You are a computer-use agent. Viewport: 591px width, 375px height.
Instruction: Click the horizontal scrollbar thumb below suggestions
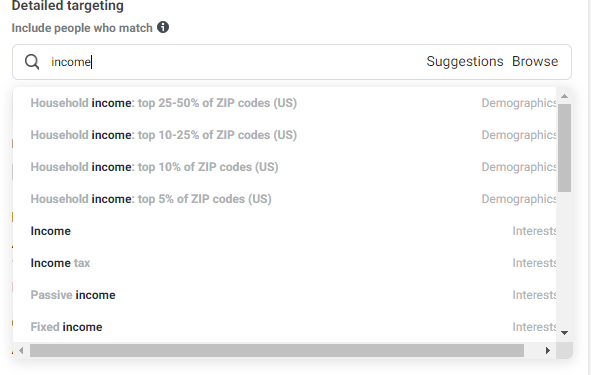(x=277, y=351)
